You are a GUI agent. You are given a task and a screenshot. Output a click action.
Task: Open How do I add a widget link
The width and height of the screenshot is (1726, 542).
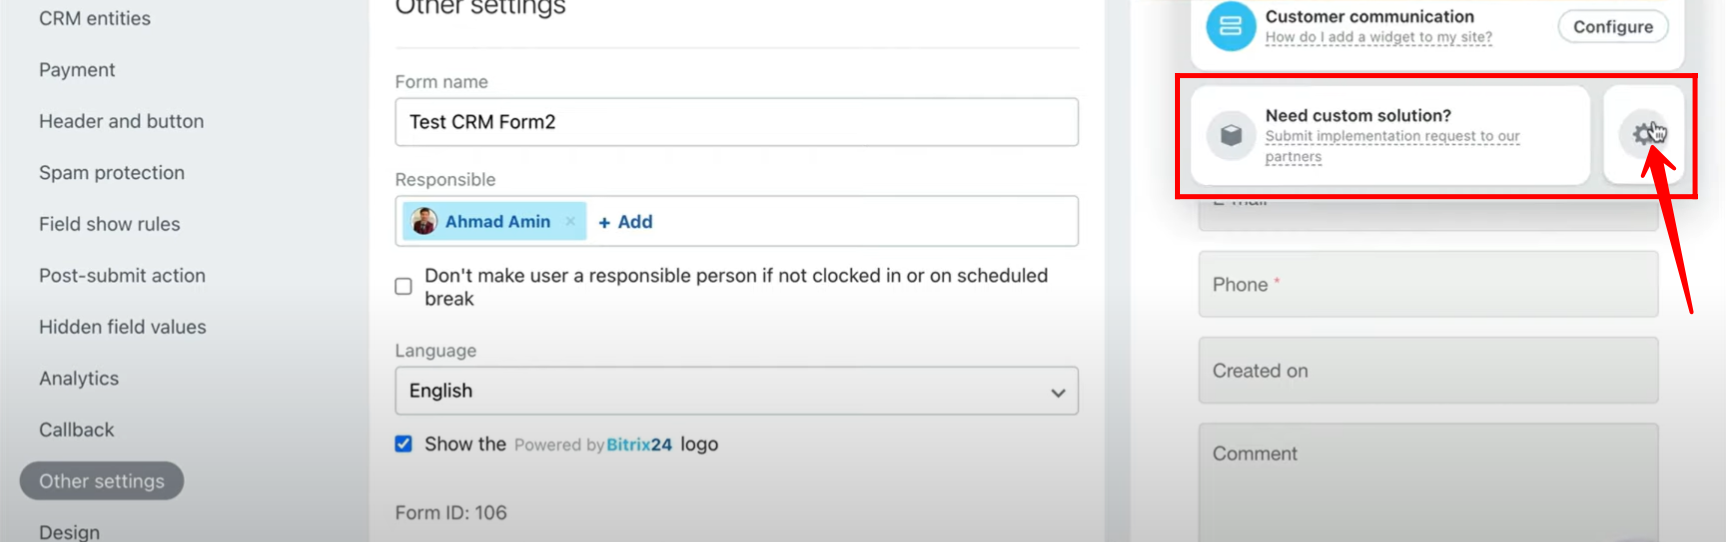click(1378, 37)
